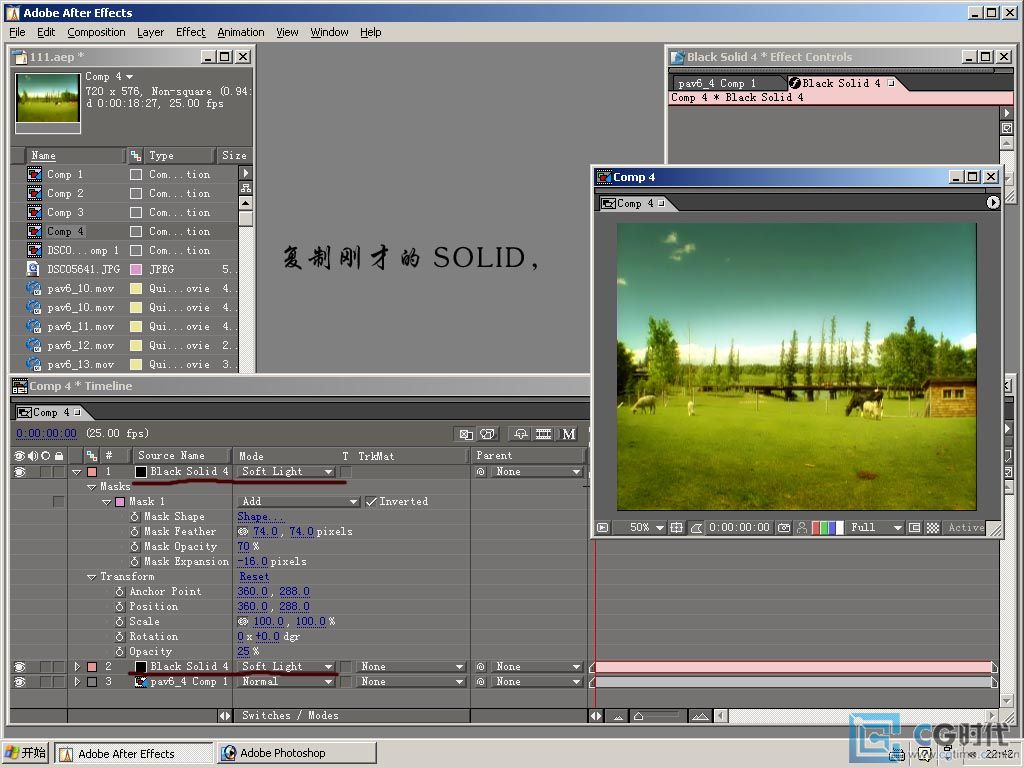Open the Parent dropdown for layer 1
The image size is (1024, 768).
[537, 472]
